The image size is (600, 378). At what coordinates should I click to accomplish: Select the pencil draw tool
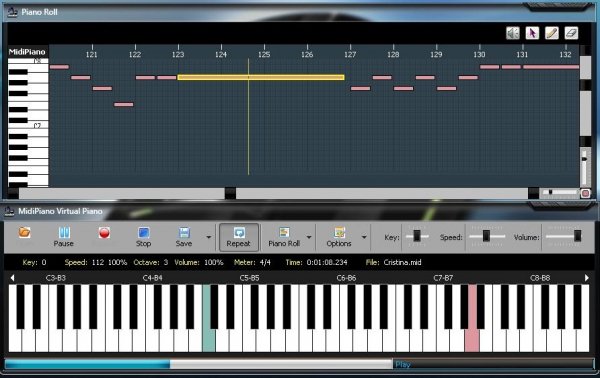click(x=551, y=33)
